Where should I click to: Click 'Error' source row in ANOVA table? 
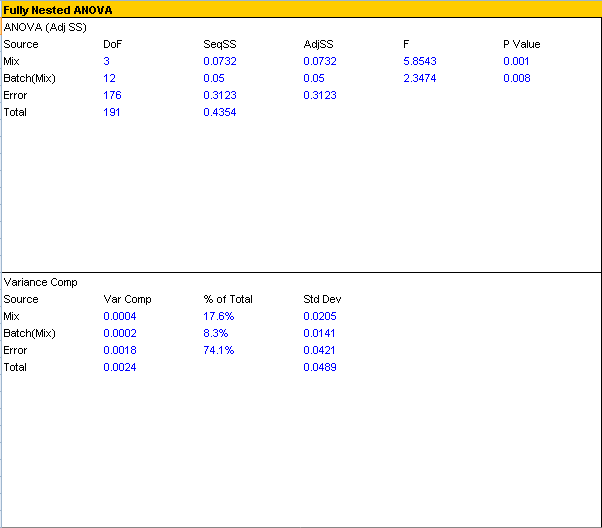click(15, 95)
